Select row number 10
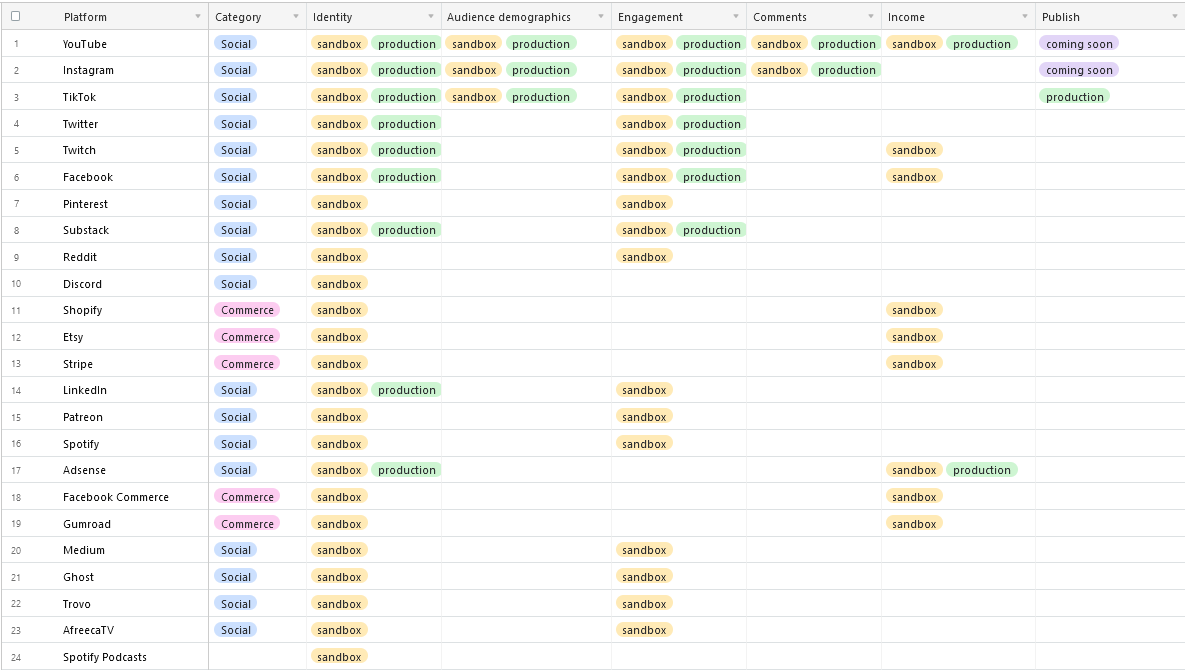 tap(16, 284)
